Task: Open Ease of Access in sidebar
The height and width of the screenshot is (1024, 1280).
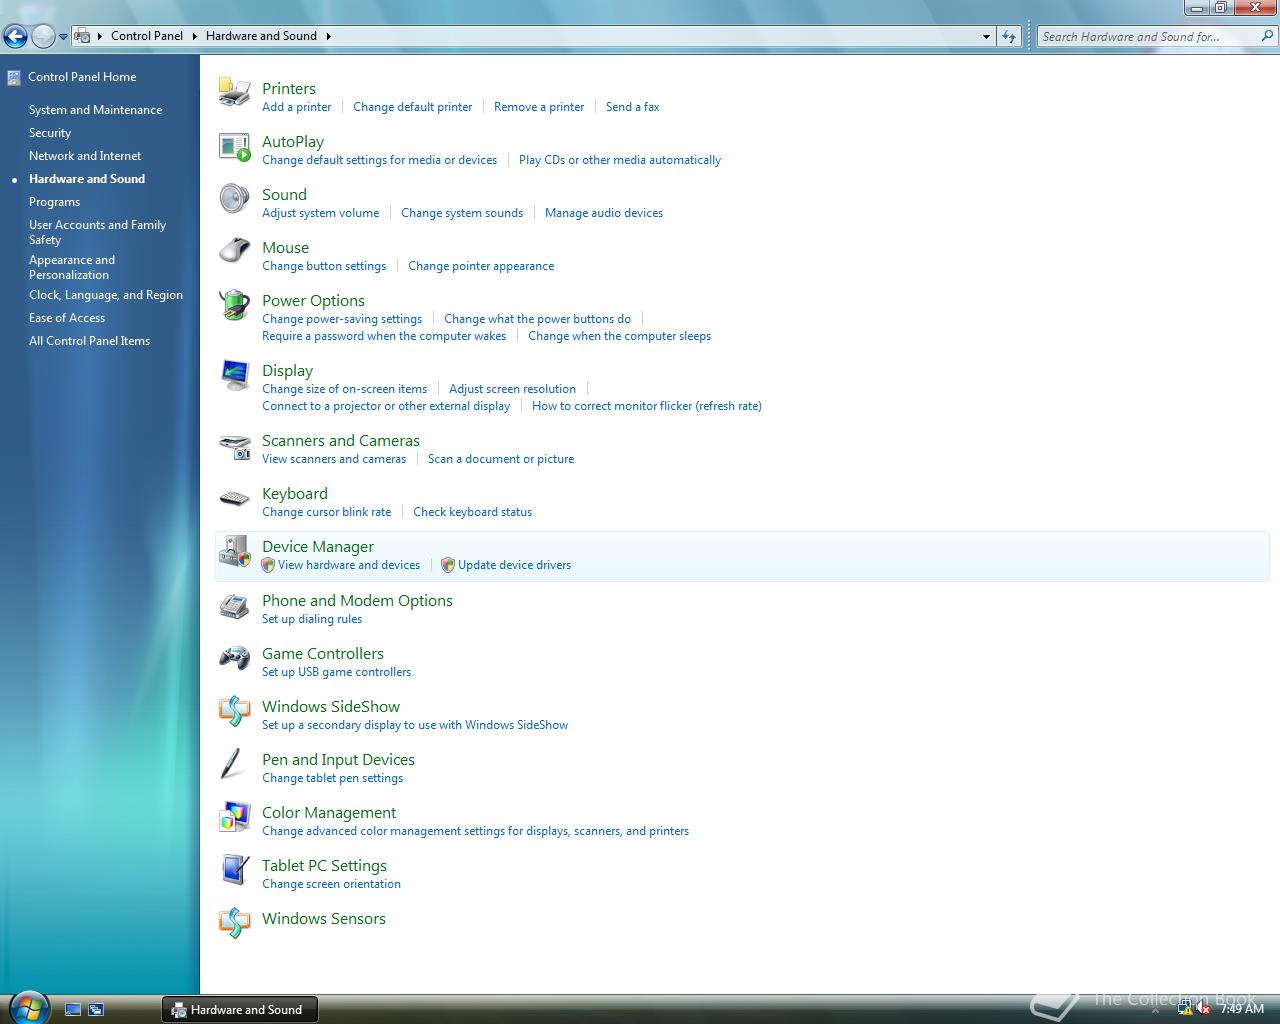Action: click(x=67, y=318)
